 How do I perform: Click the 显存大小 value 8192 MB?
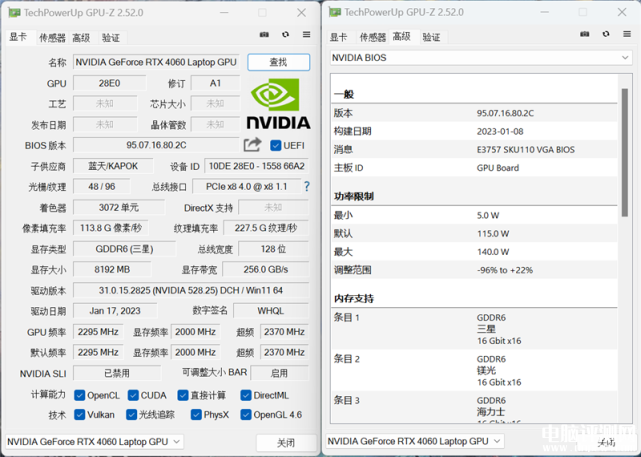click(112, 270)
